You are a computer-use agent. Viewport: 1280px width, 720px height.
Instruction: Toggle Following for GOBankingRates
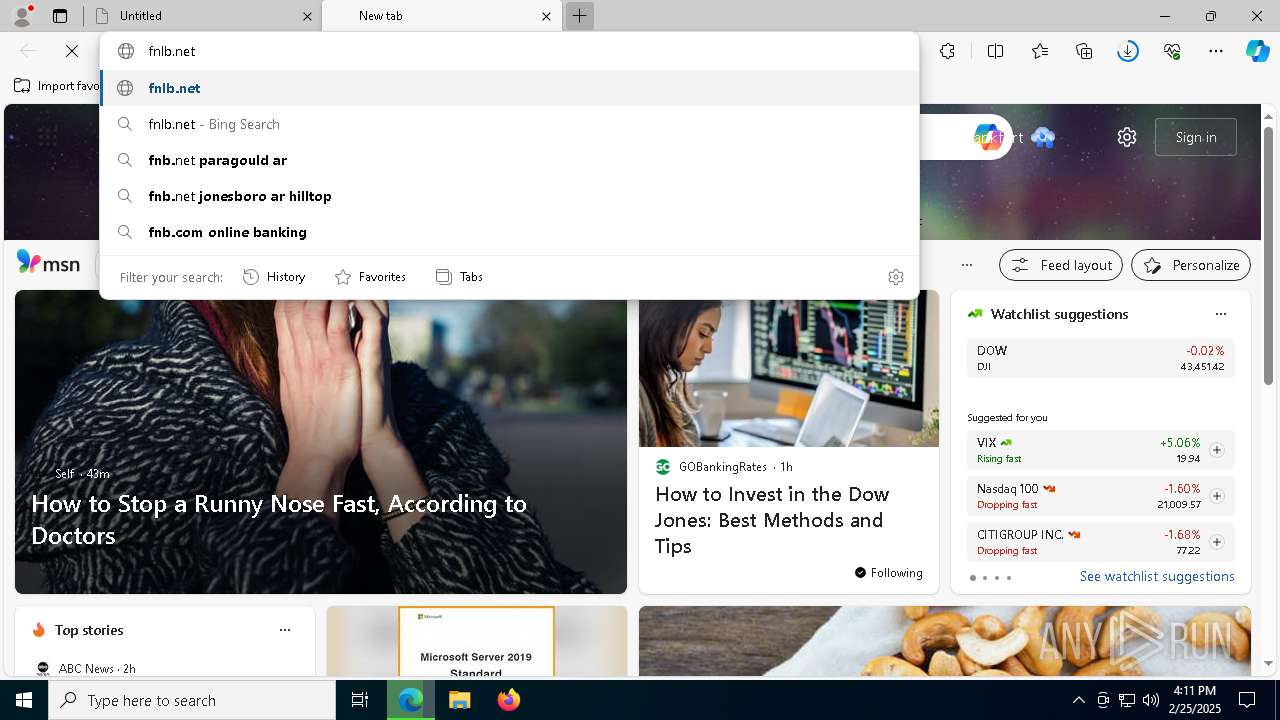click(x=889, y=573)
